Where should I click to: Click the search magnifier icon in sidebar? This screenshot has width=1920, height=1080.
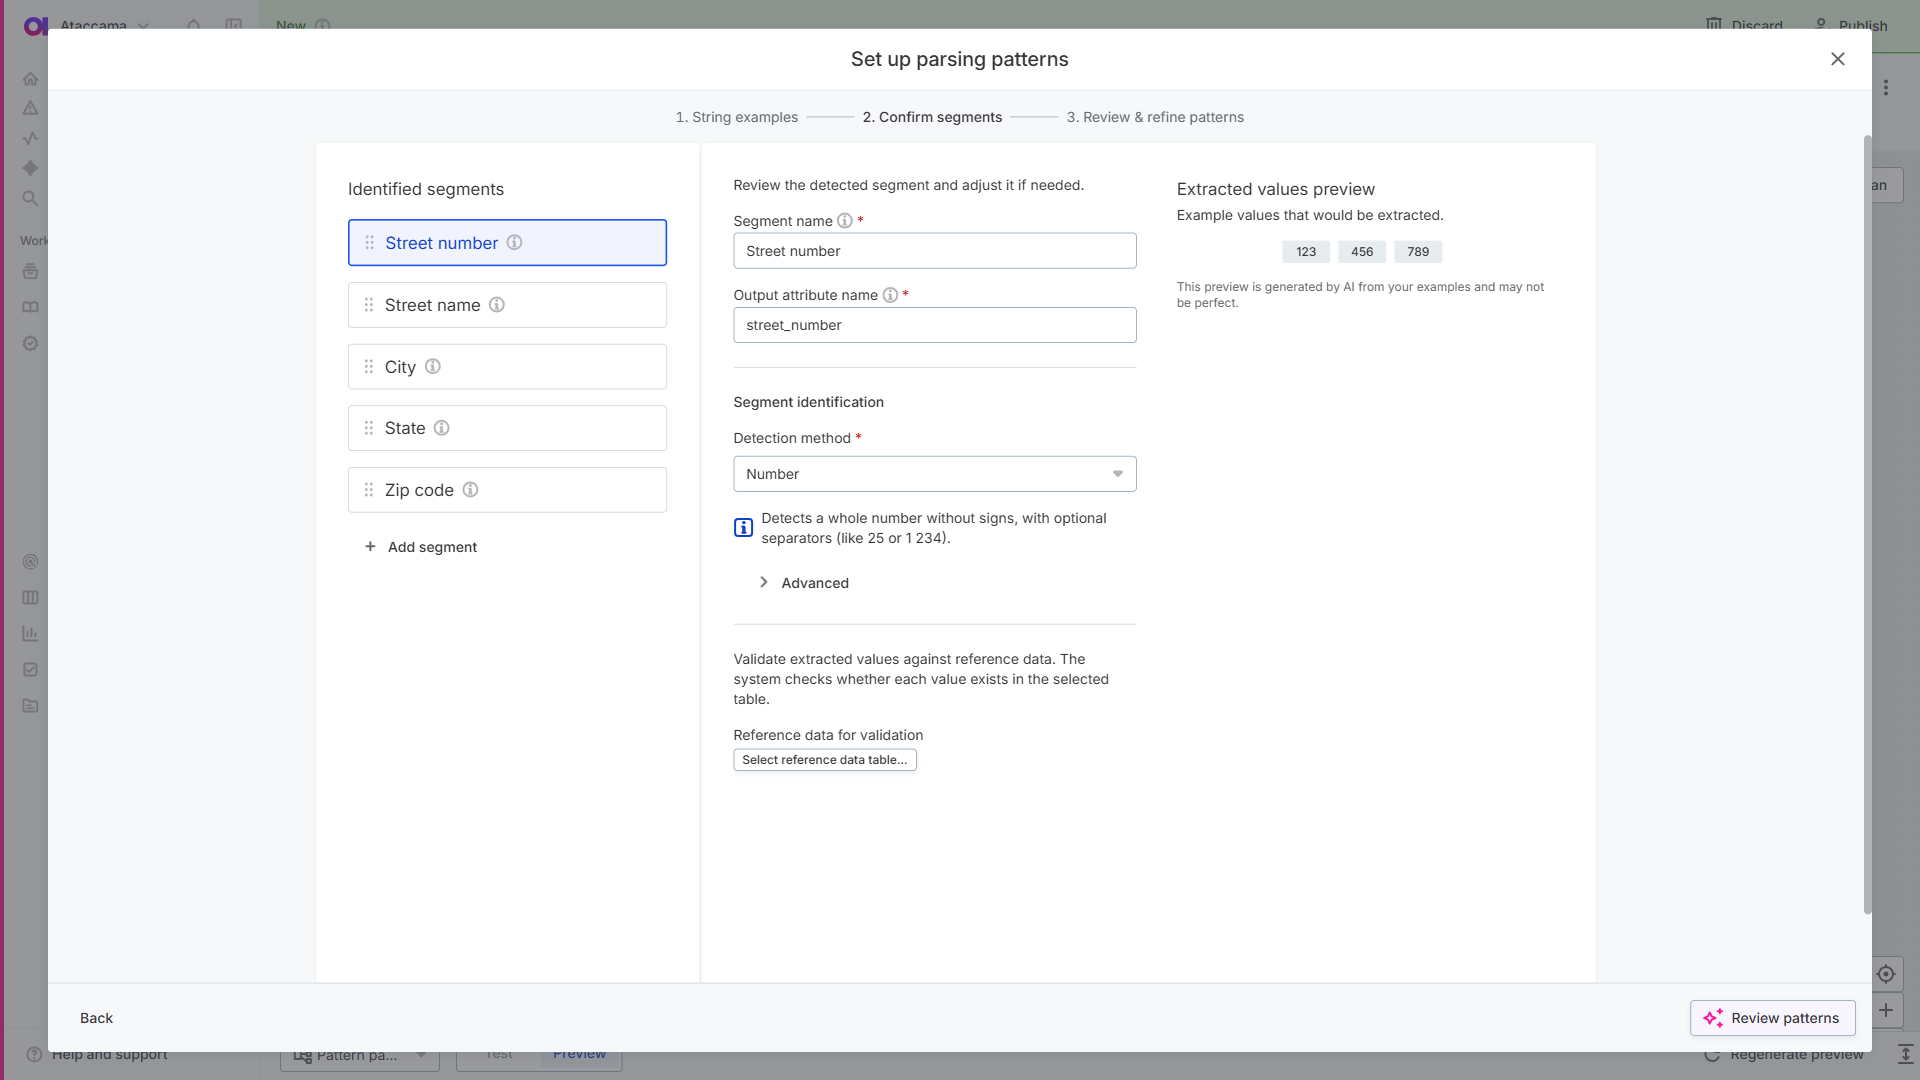30,198
